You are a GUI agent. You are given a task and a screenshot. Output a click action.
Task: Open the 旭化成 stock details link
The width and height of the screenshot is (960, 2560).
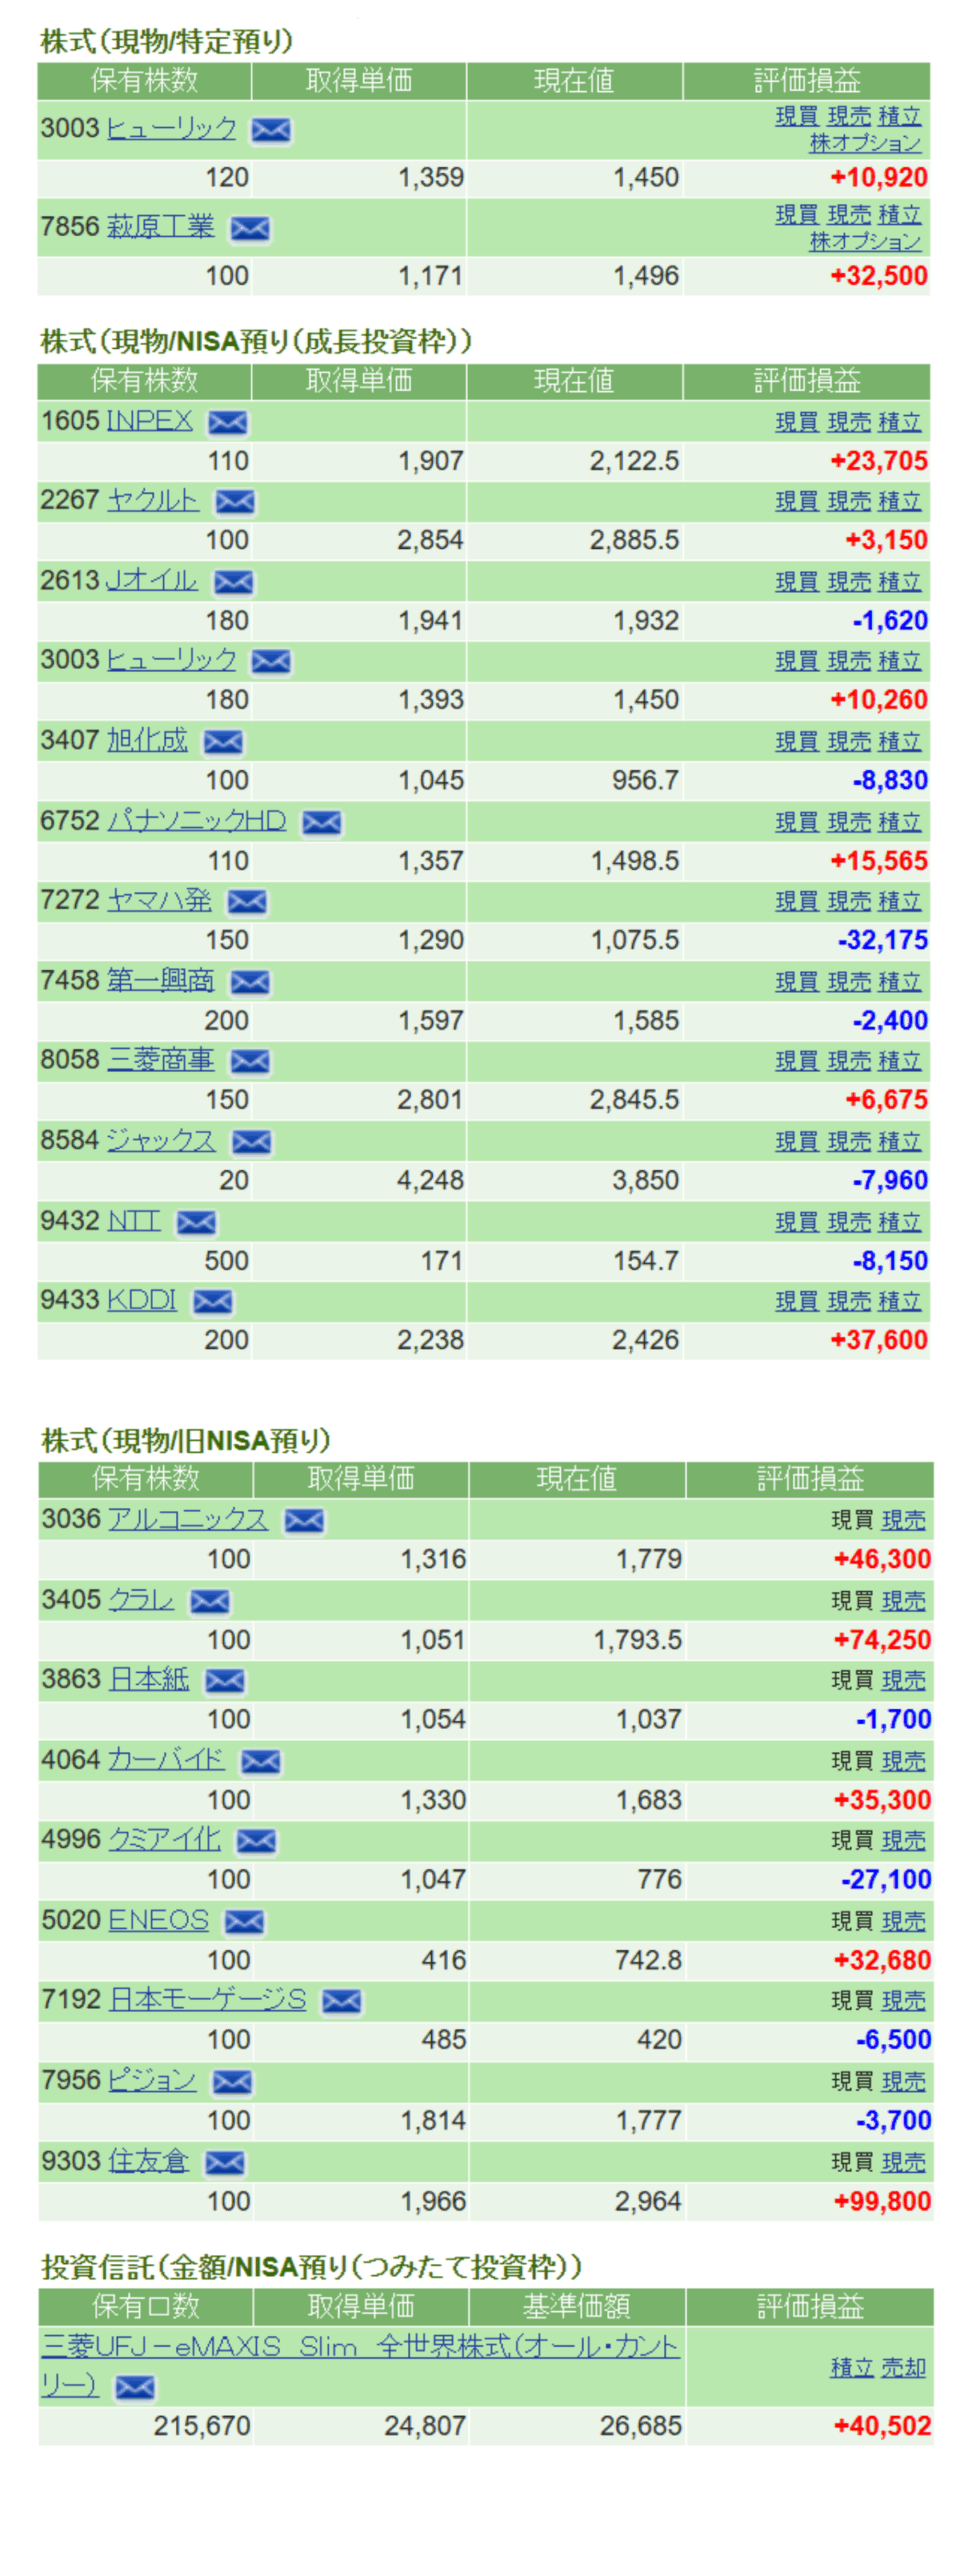tap(147, 740)
